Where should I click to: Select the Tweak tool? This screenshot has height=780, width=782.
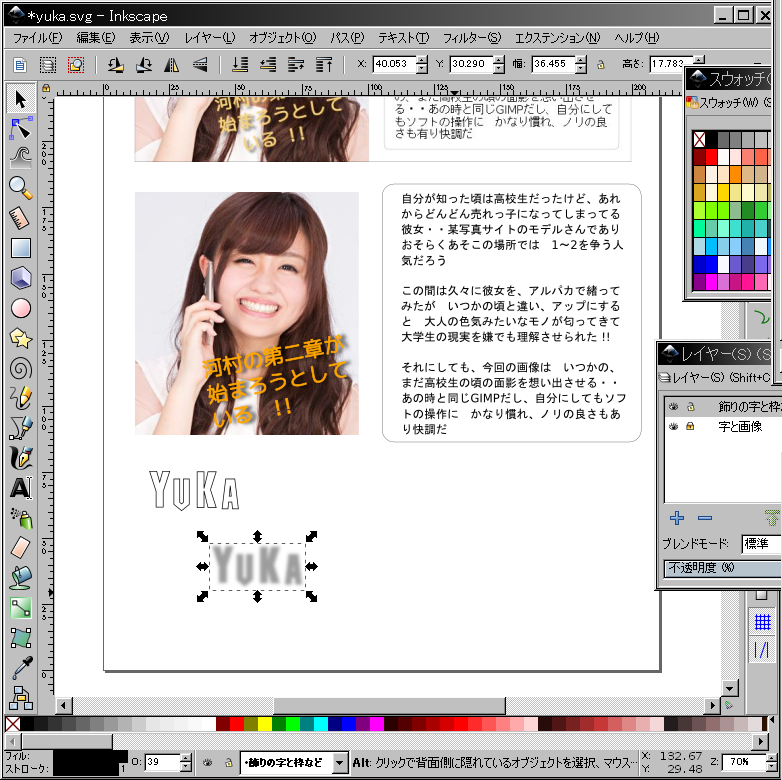pos(20,158)
